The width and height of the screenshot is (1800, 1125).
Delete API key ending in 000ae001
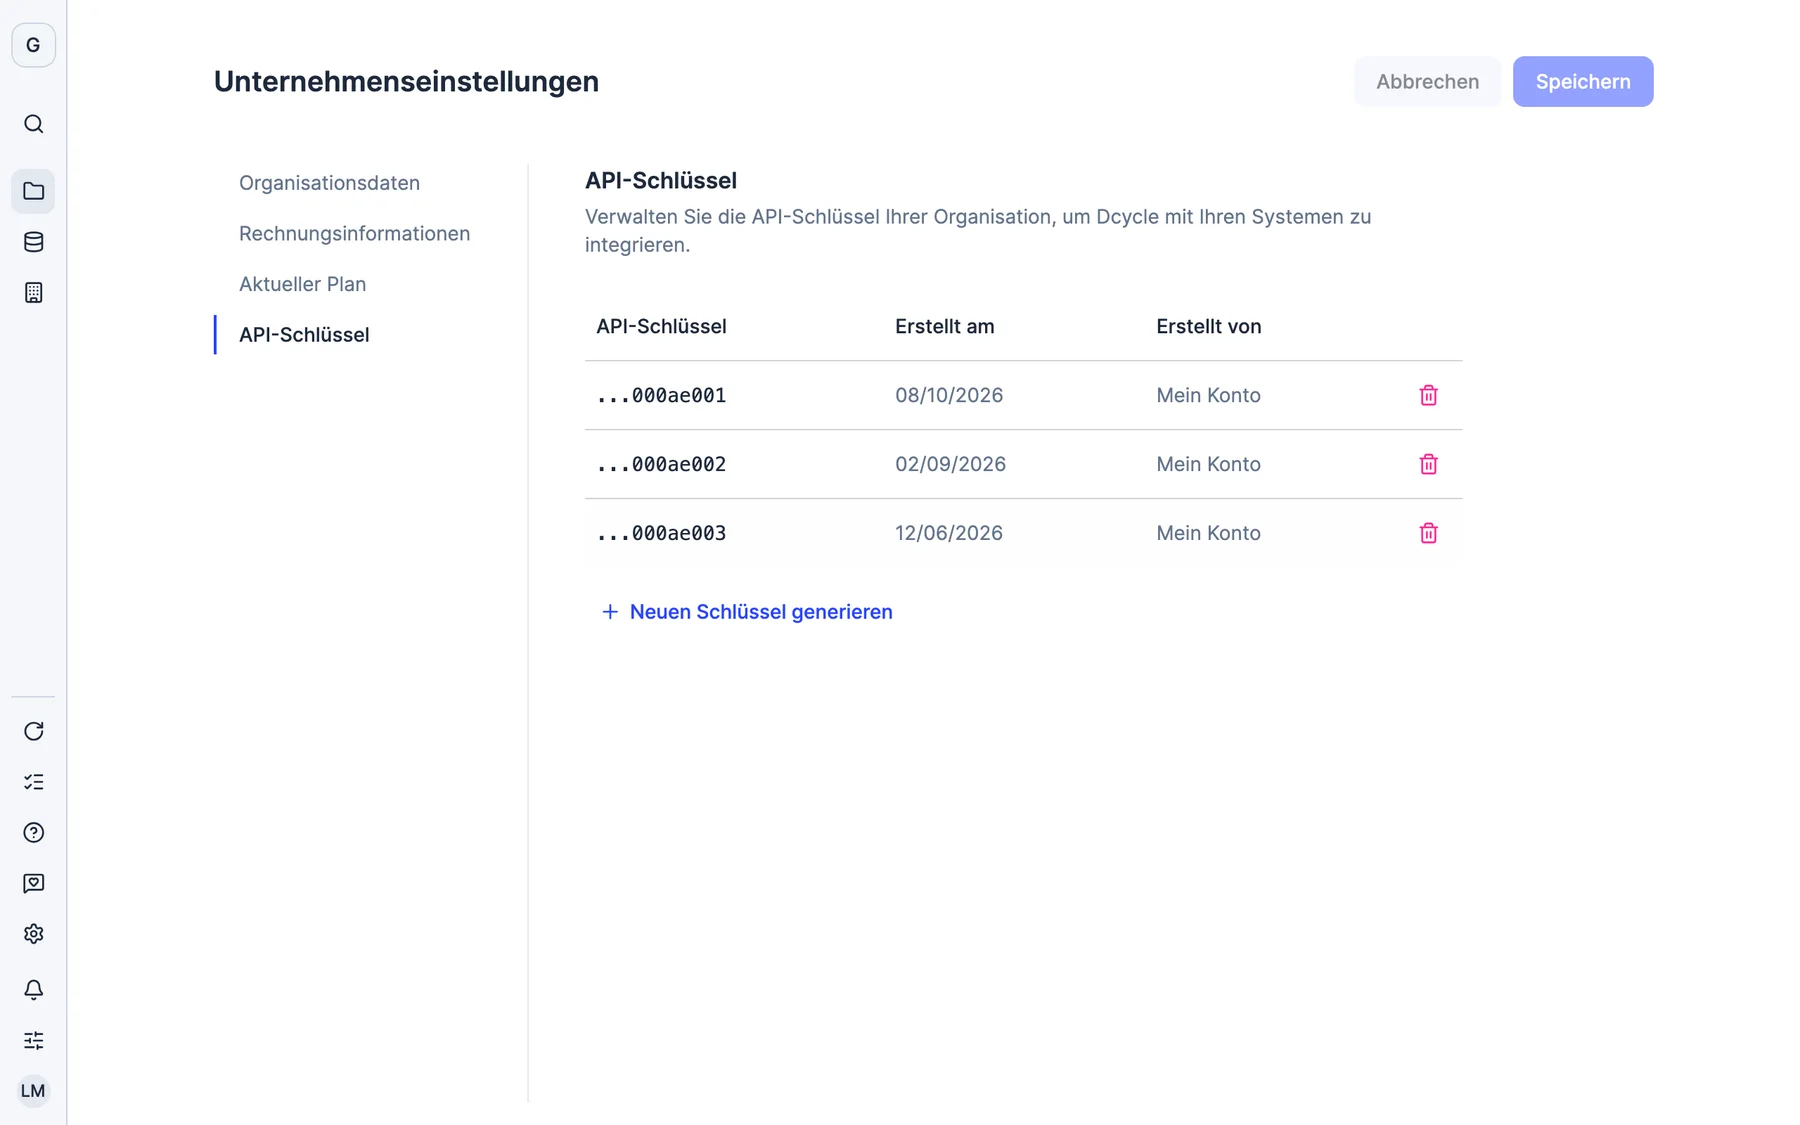[x=1428, y=395]
